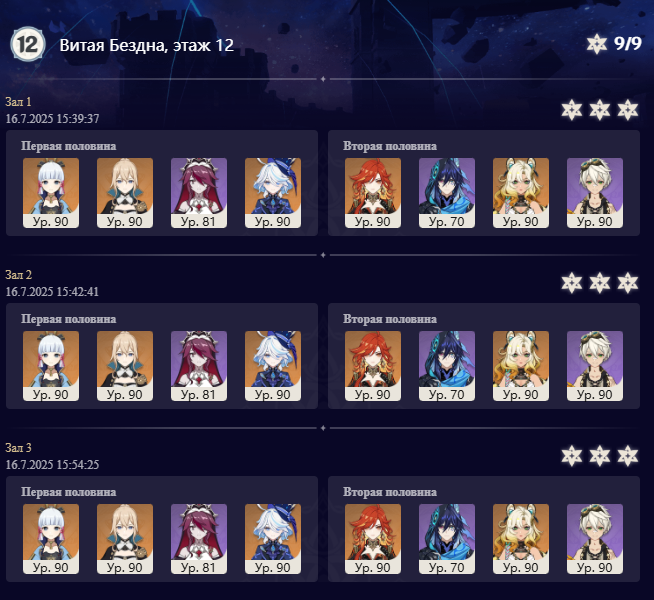Screen dimensions: 654x600
Task: Select white-haired character in Зал 1 first half
Action: point(51,193)
